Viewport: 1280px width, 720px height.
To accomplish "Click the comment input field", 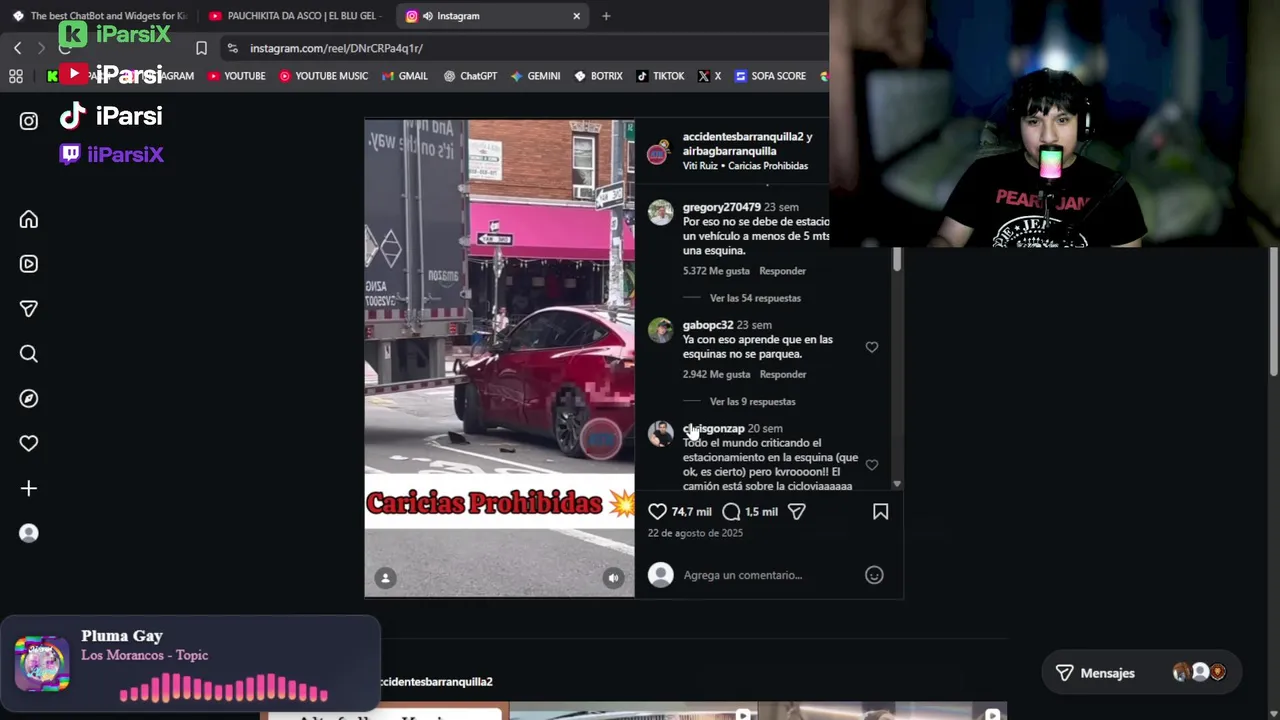I will pyautogui.click(x=768, y=575).
